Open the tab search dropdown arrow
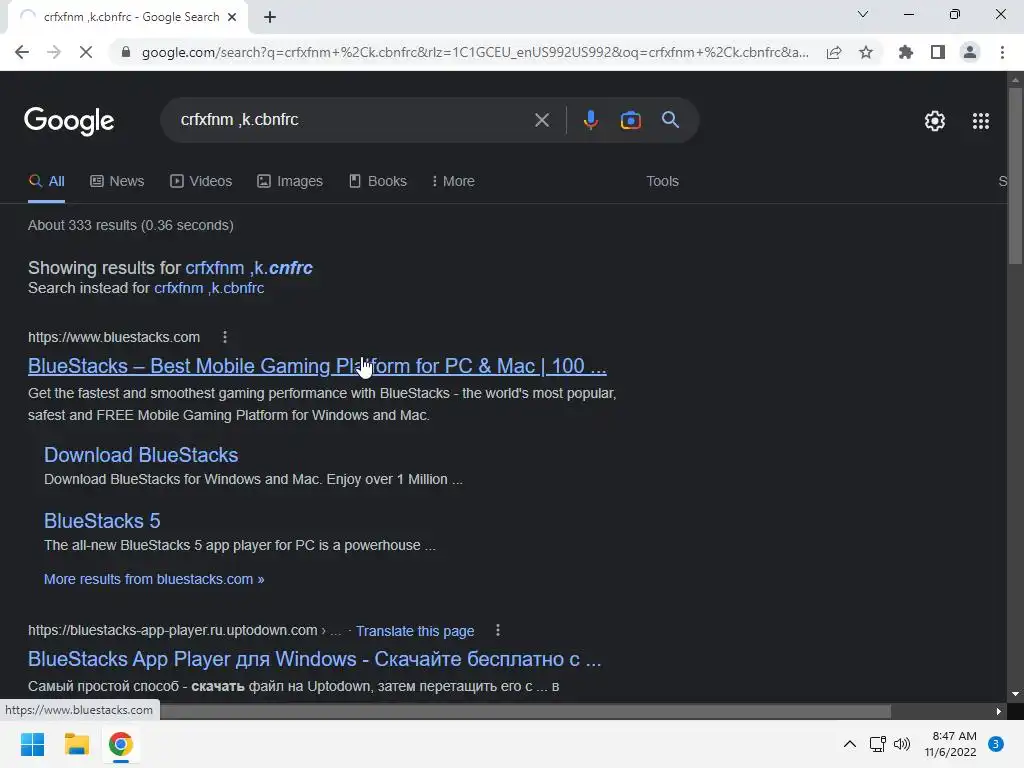 tap(863, 14)
